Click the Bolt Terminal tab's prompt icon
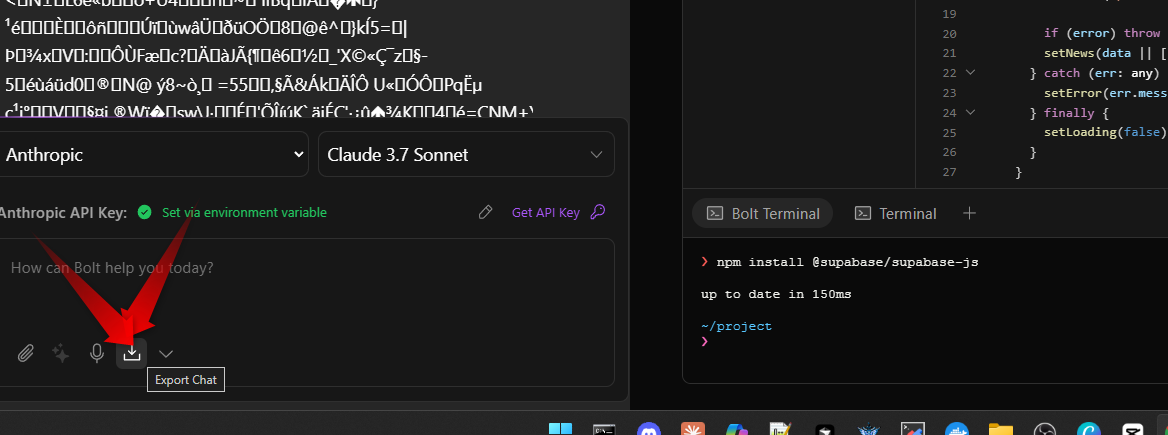This screenshot has height=435, width=1168. [x=714, y=213]
